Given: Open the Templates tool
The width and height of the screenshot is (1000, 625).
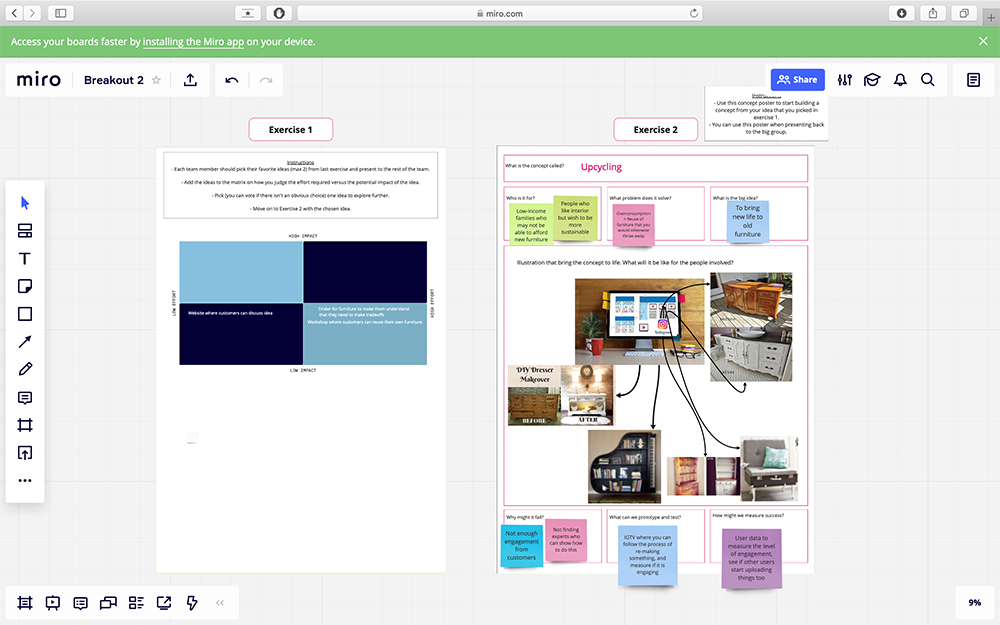Looking at the screenshot, I should 25,231.
